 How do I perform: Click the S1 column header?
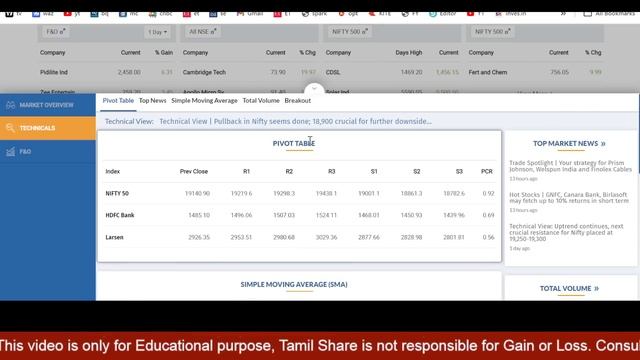[x=374, y=171]
